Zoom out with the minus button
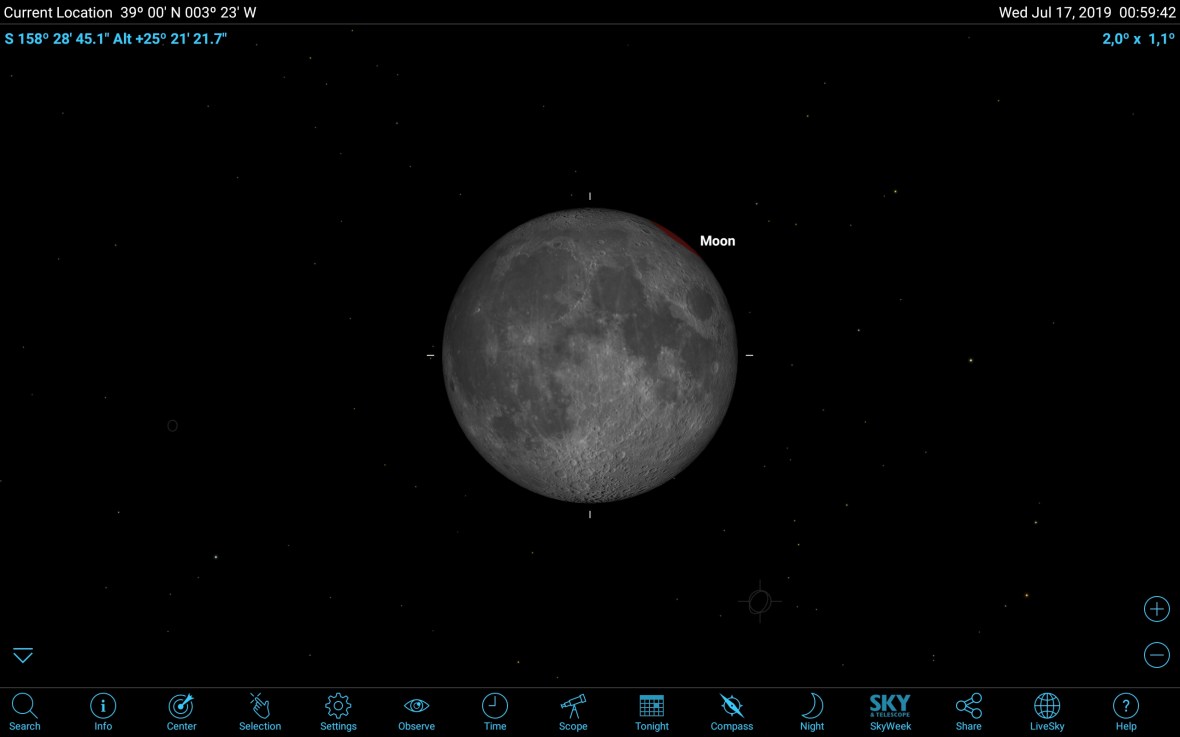 [1156, 655]
